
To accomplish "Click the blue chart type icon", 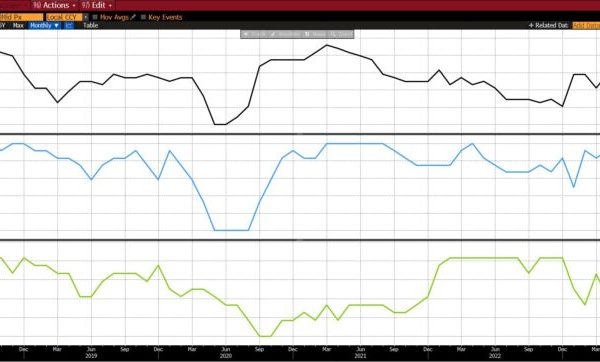I will point(69,25).
